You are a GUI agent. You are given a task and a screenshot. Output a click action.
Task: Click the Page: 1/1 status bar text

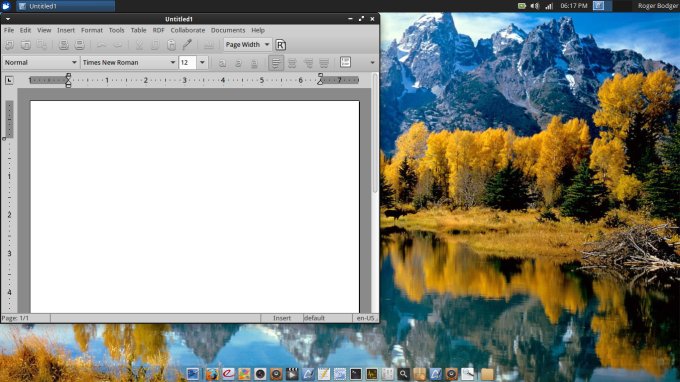[15, 318]
